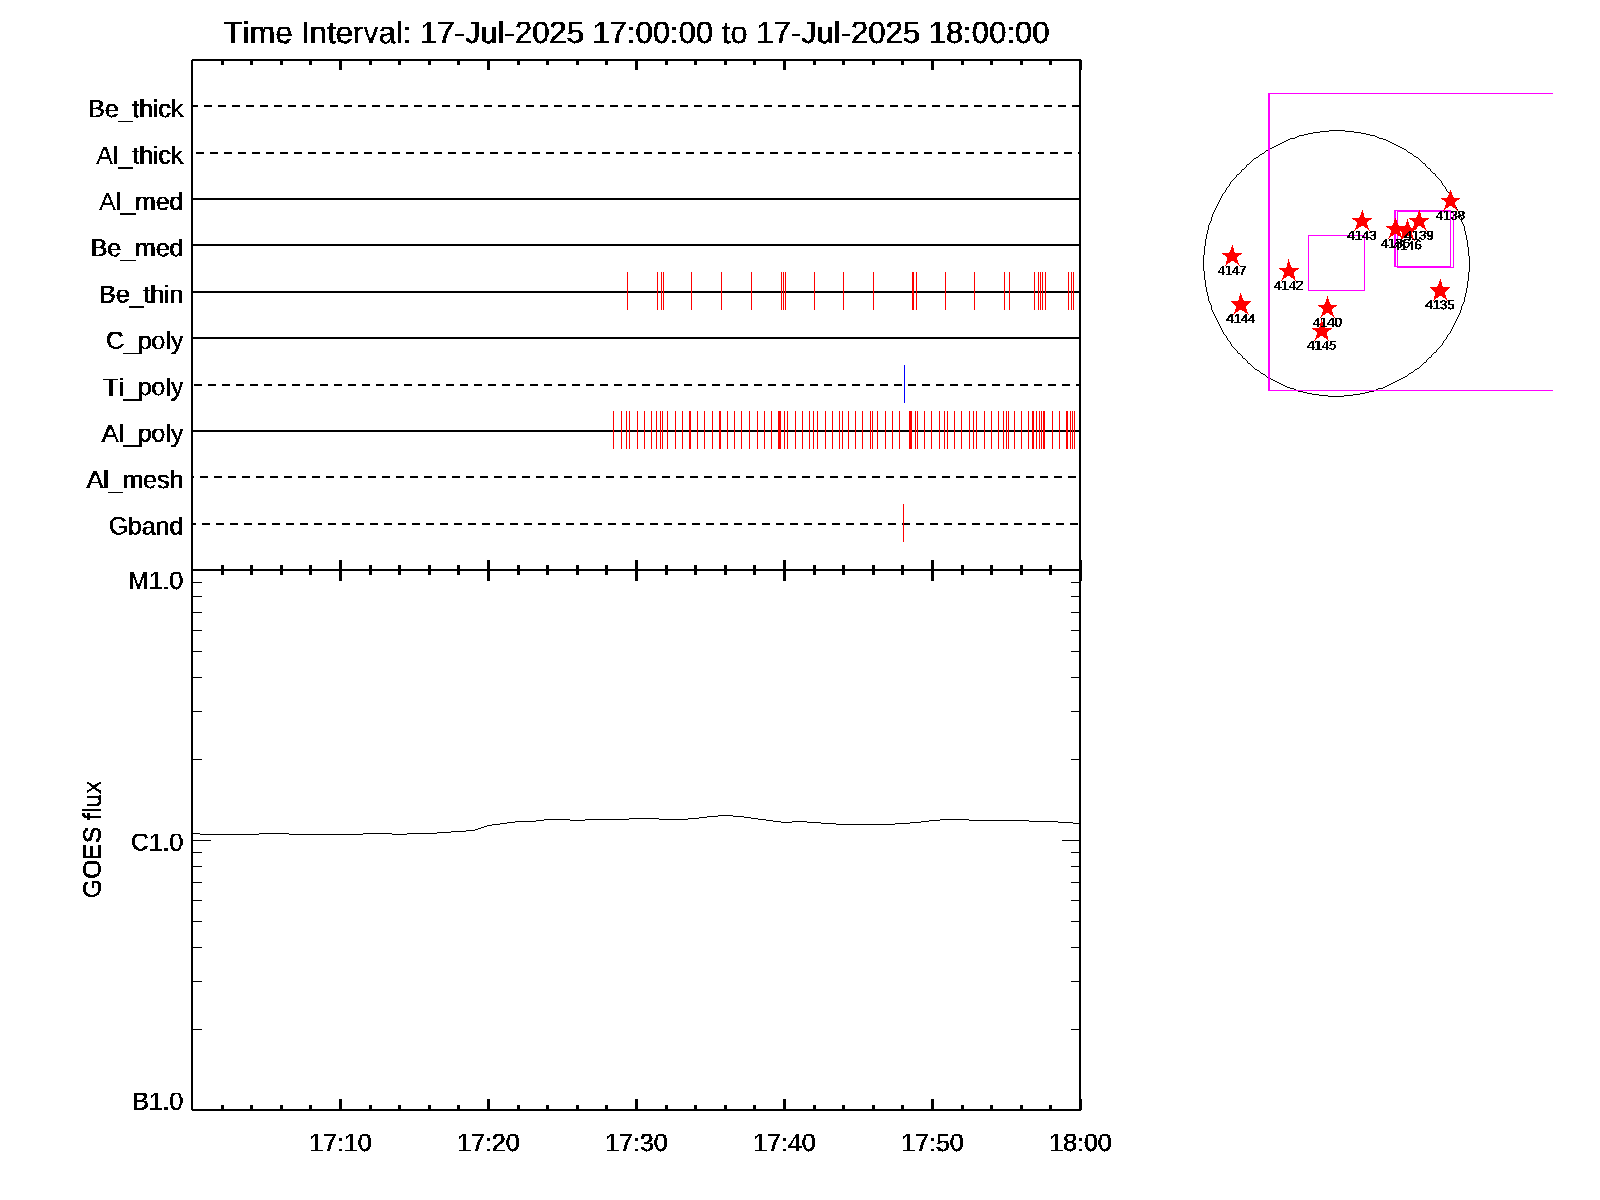Click the Be_thick filter row label
This screenshot has height=1200, width=1600.
coord(136,108)
